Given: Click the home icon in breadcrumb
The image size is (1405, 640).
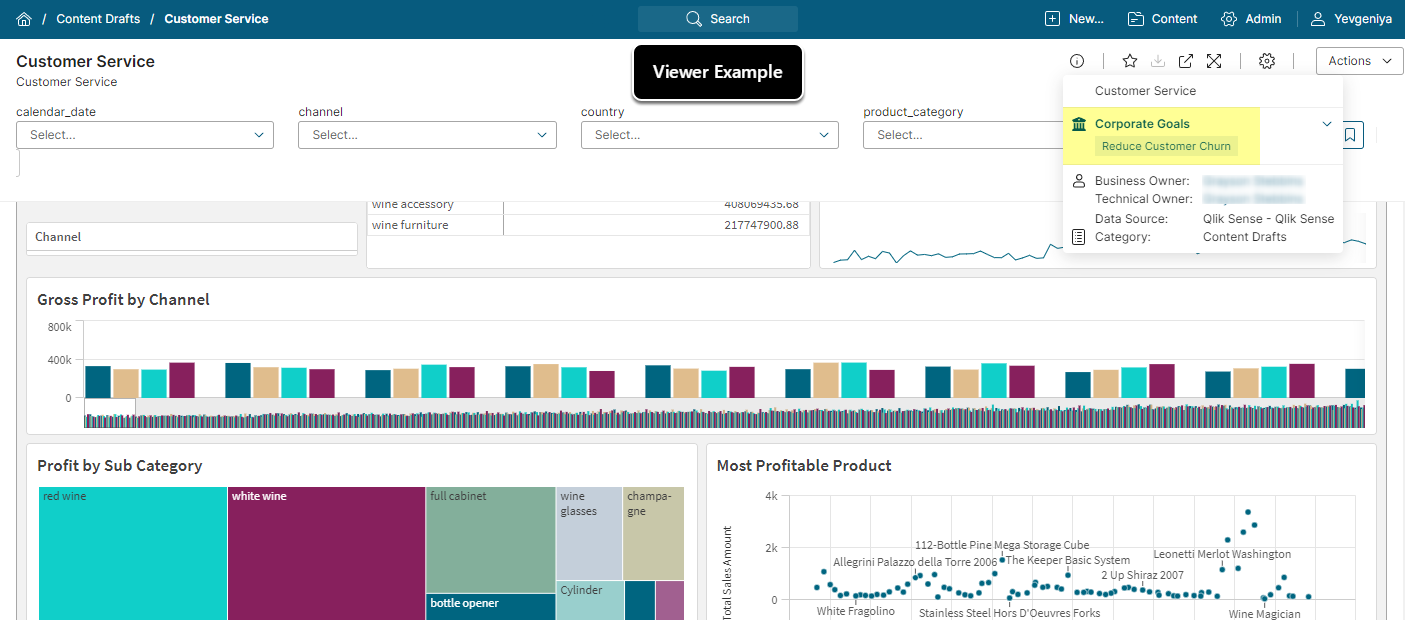Looking at the screenshot, I should pos(24,19).
